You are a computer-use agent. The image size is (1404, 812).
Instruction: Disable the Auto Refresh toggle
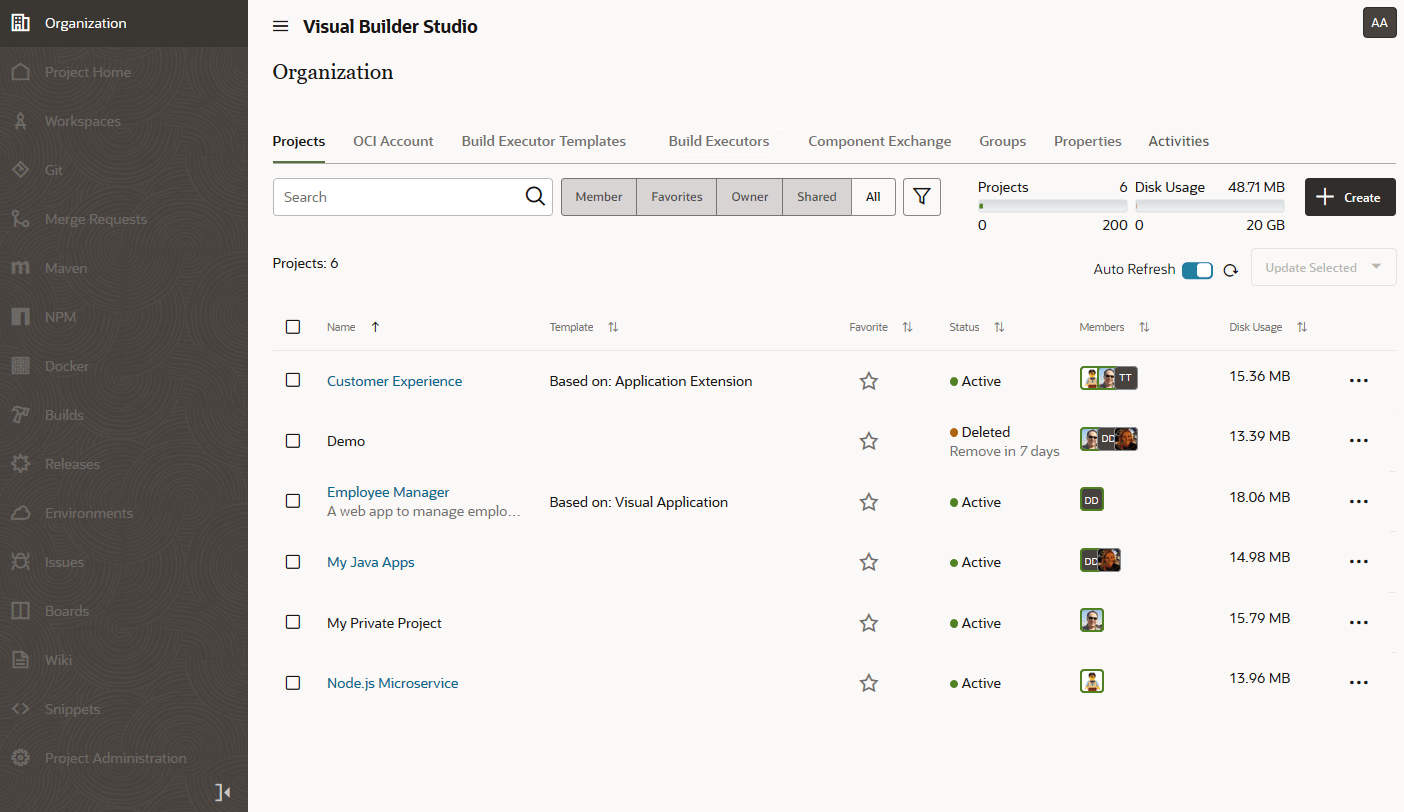1197,270
